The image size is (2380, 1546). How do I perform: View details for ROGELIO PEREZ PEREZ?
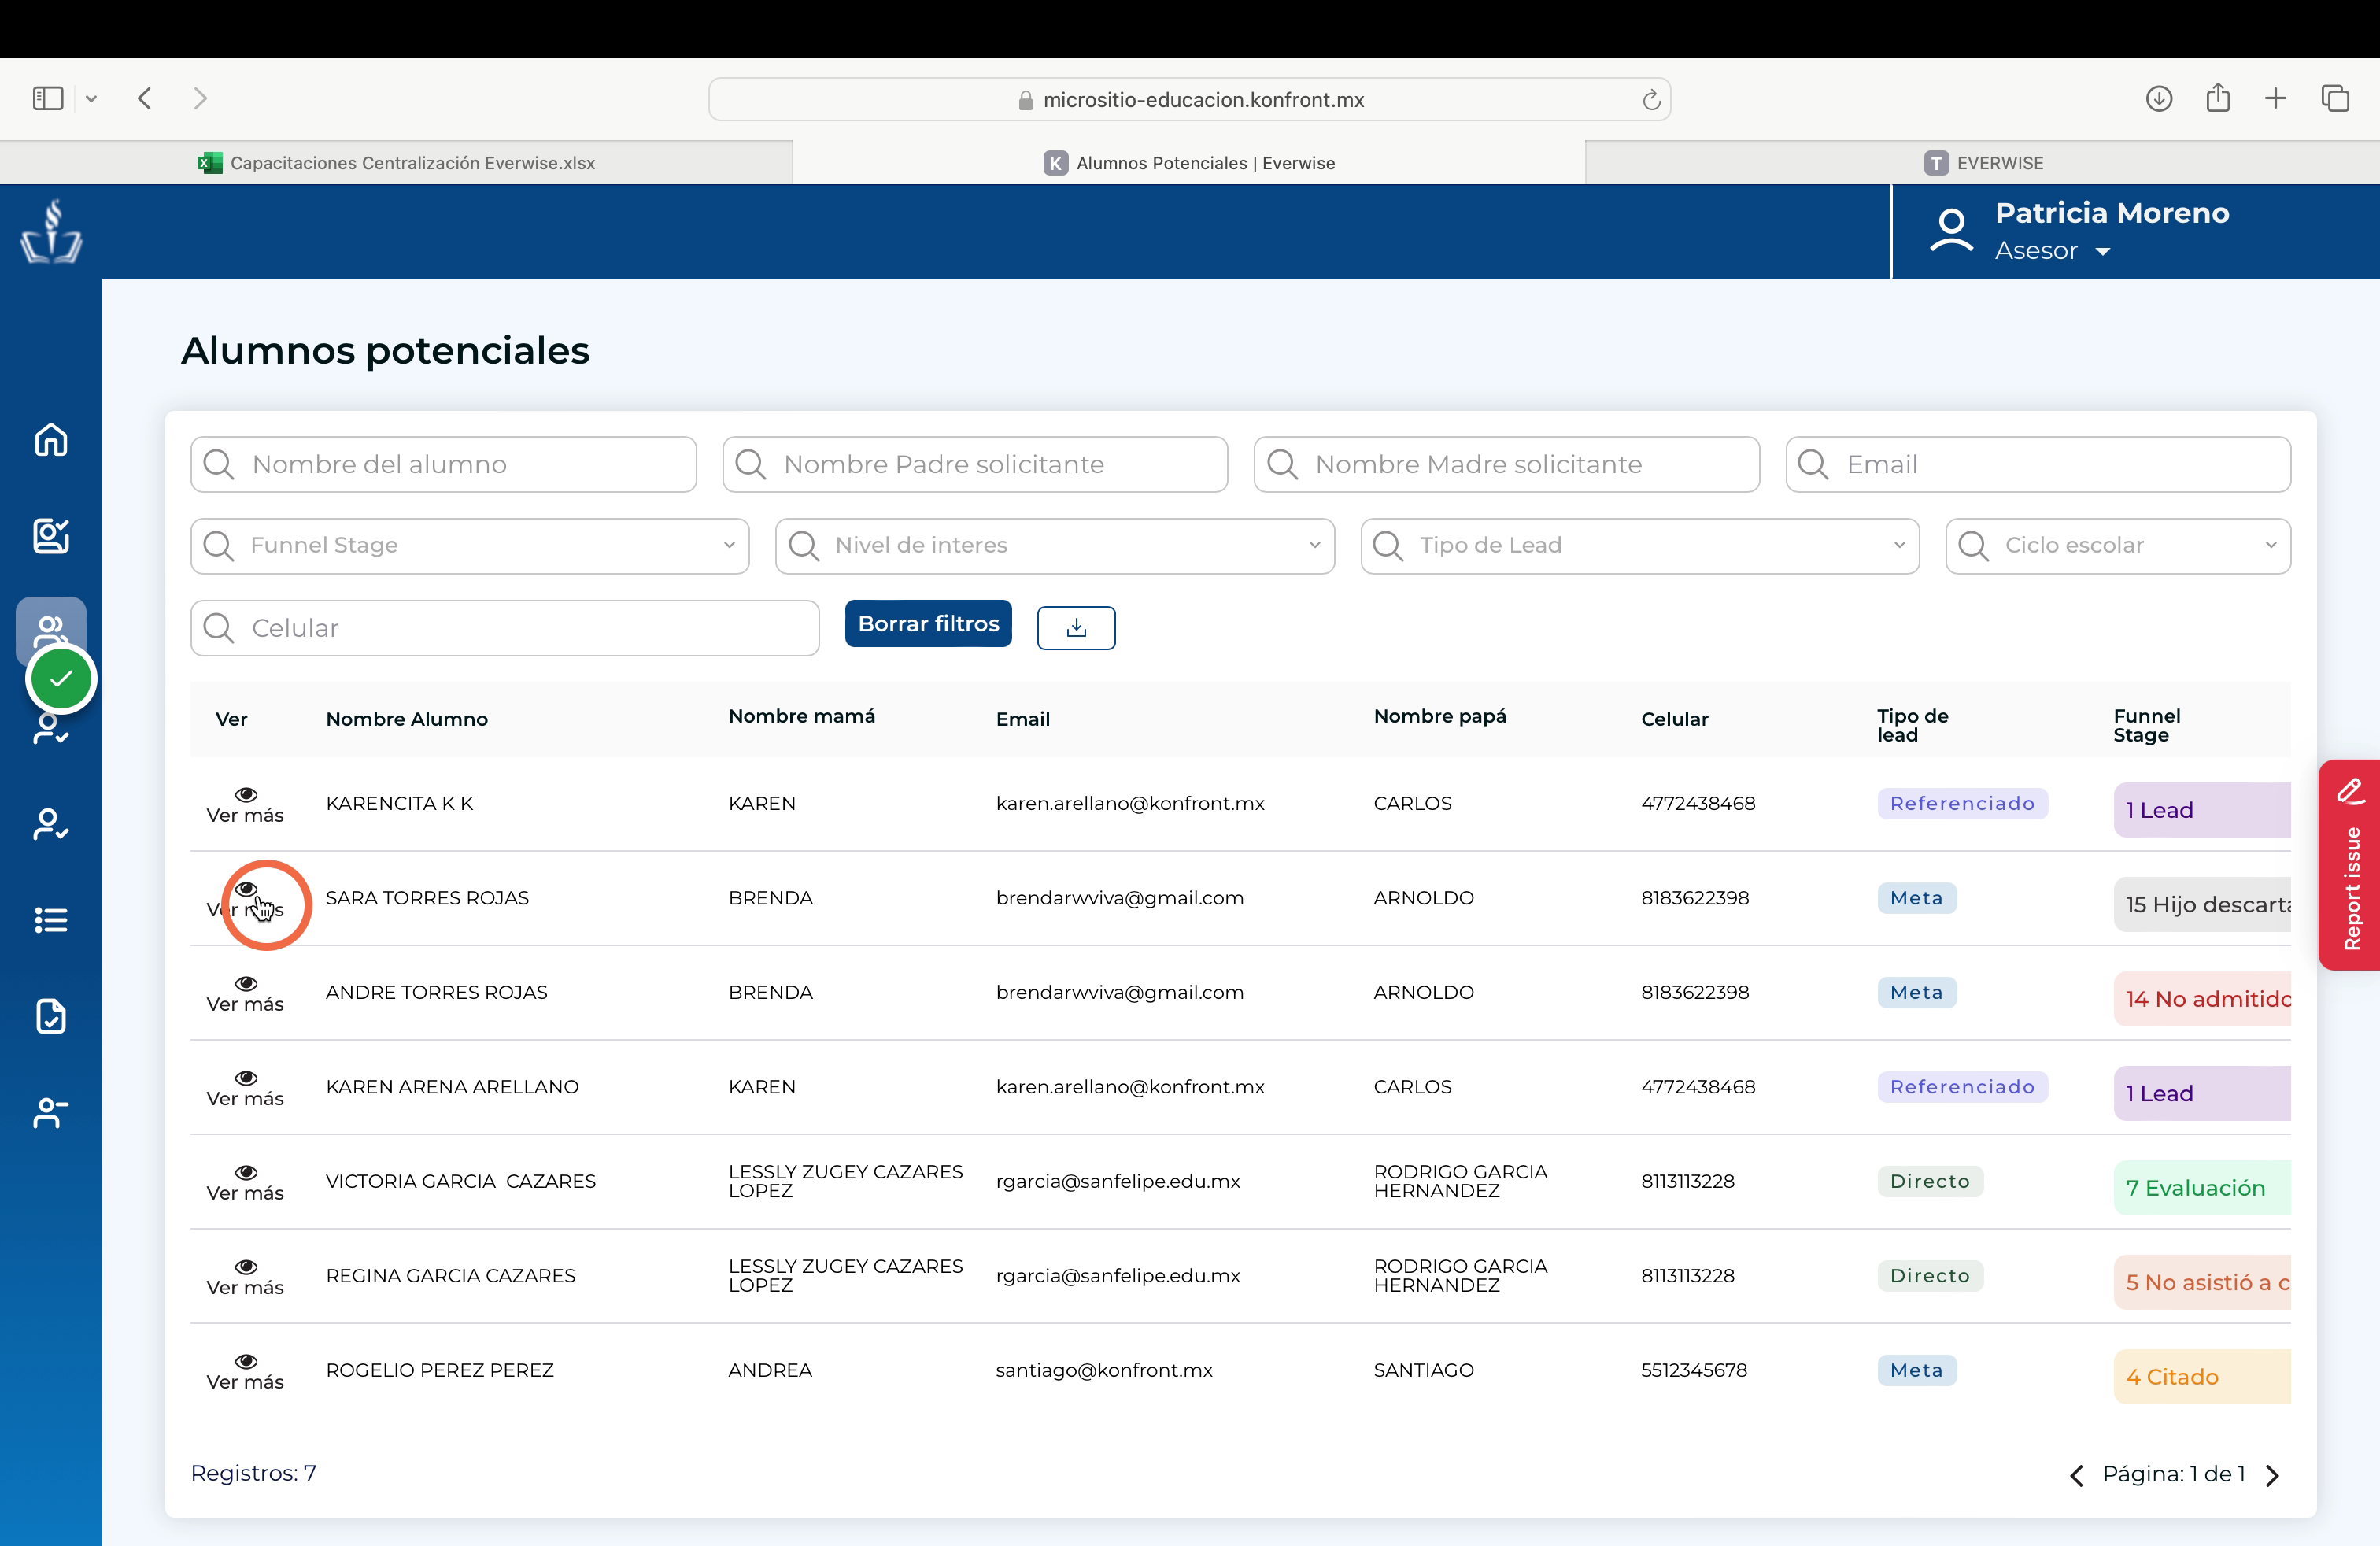[245, 1372]
